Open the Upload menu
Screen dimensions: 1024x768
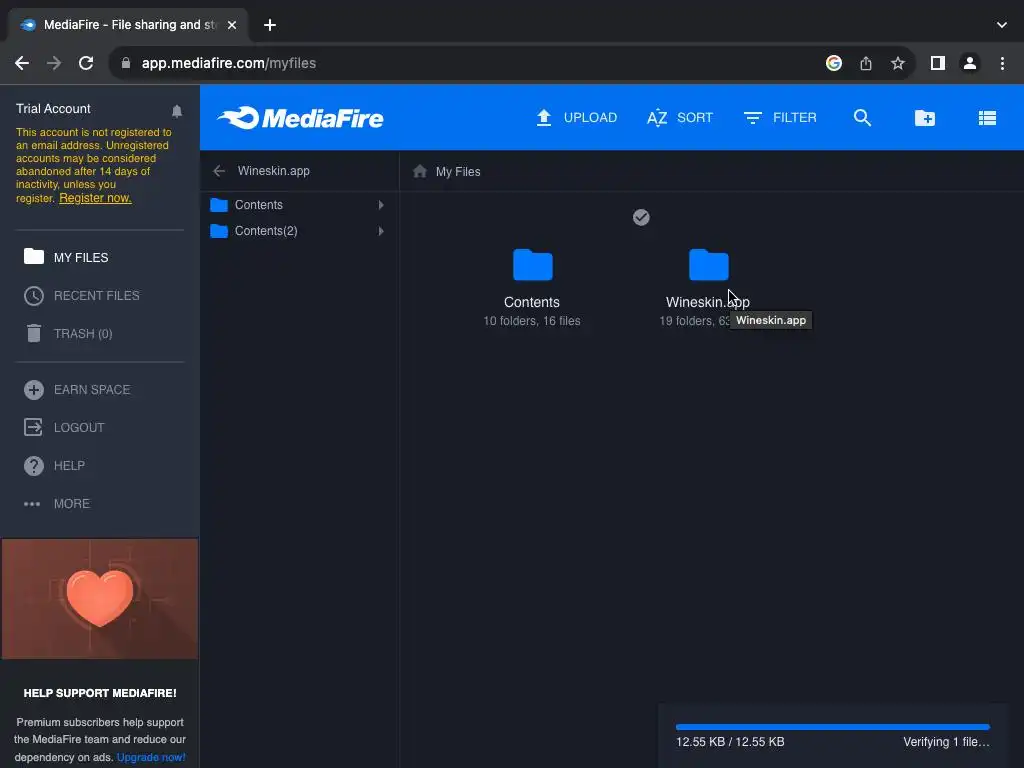[x=576, y=118]
